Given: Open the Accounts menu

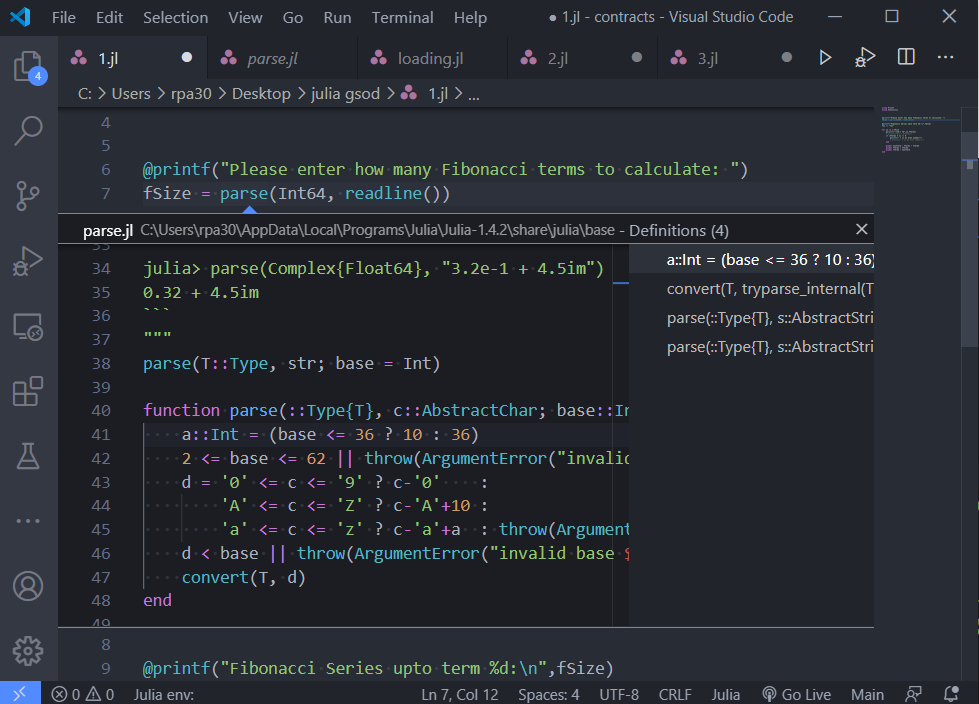Looking at the screenshot, I should (29, 586).
